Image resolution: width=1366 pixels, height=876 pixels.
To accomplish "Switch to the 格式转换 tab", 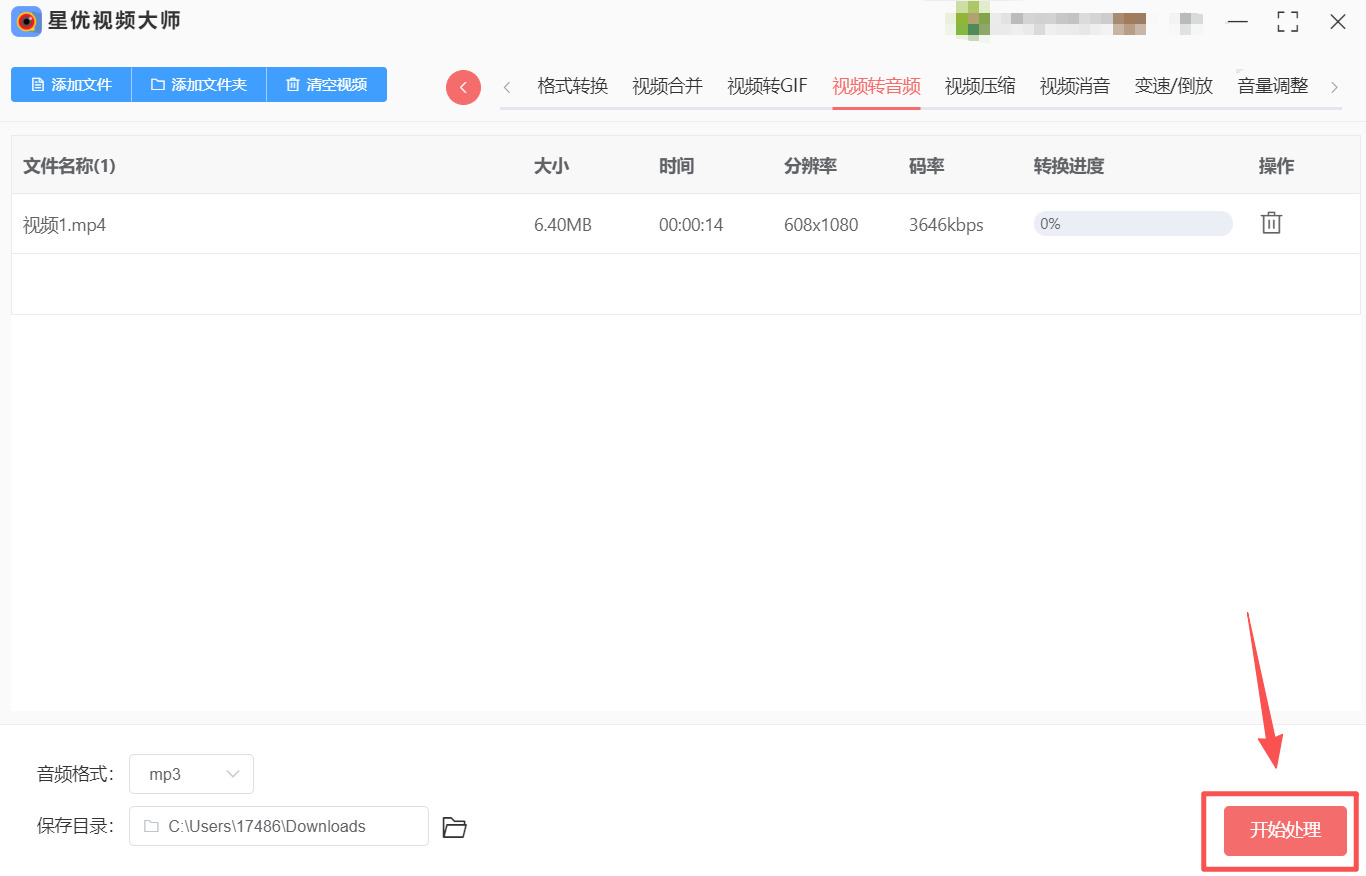I will (572, 86).
